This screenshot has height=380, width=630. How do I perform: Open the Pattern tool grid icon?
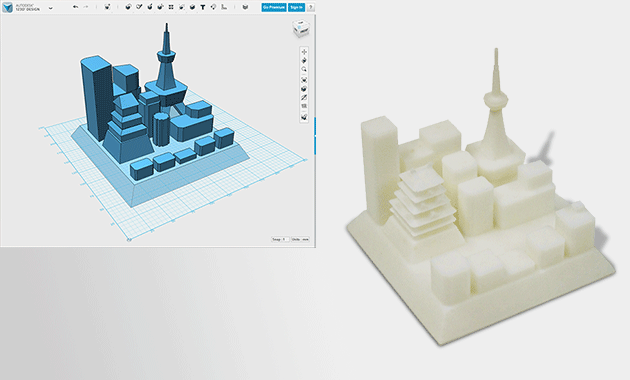click(x=171, y=7)
